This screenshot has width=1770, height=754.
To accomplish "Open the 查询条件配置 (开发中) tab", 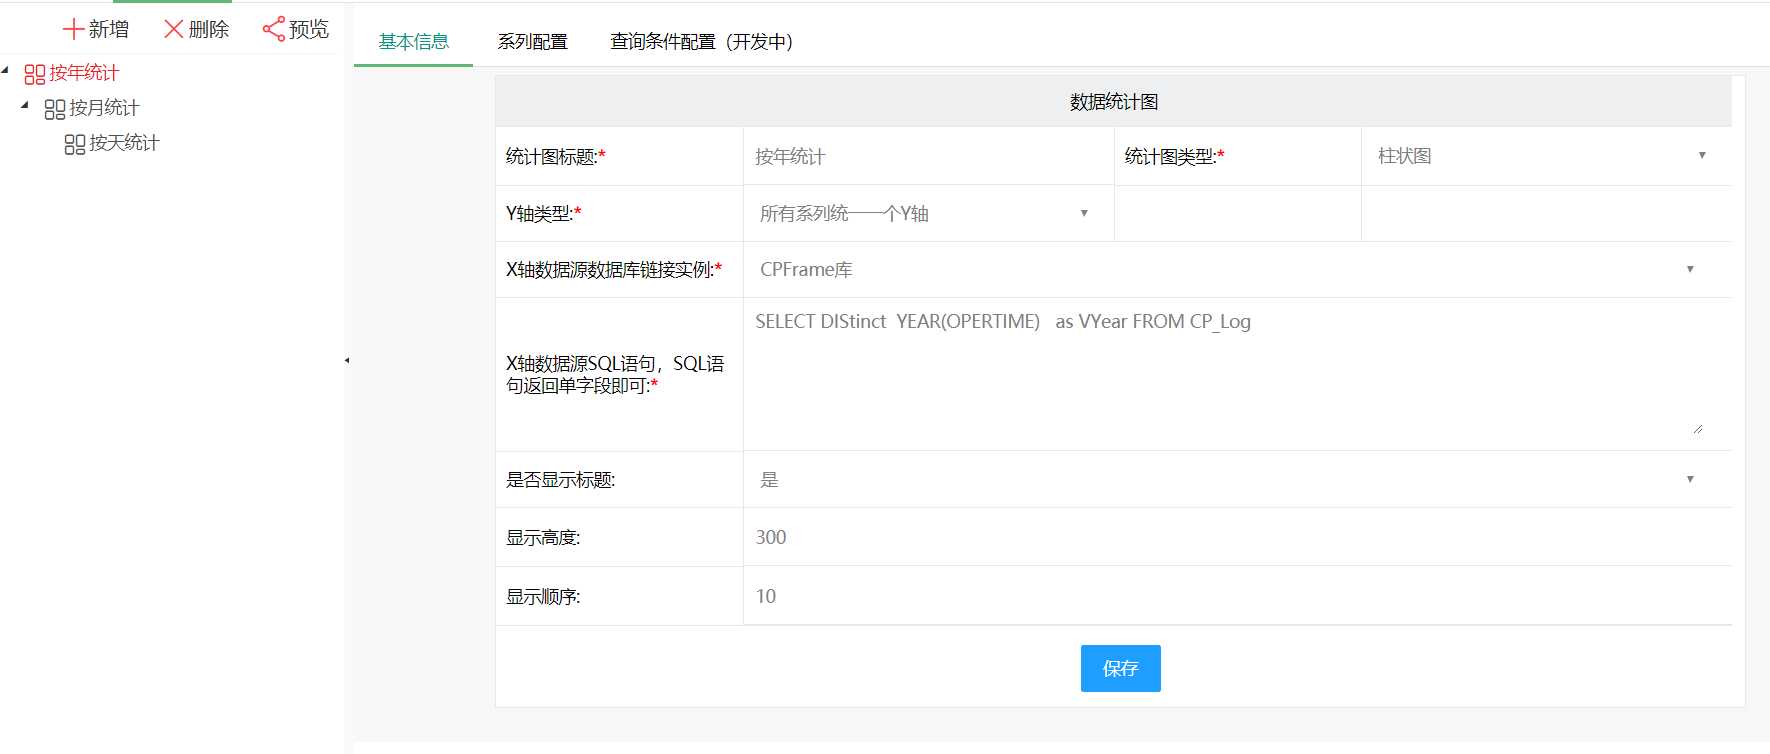I will [701, 41].
